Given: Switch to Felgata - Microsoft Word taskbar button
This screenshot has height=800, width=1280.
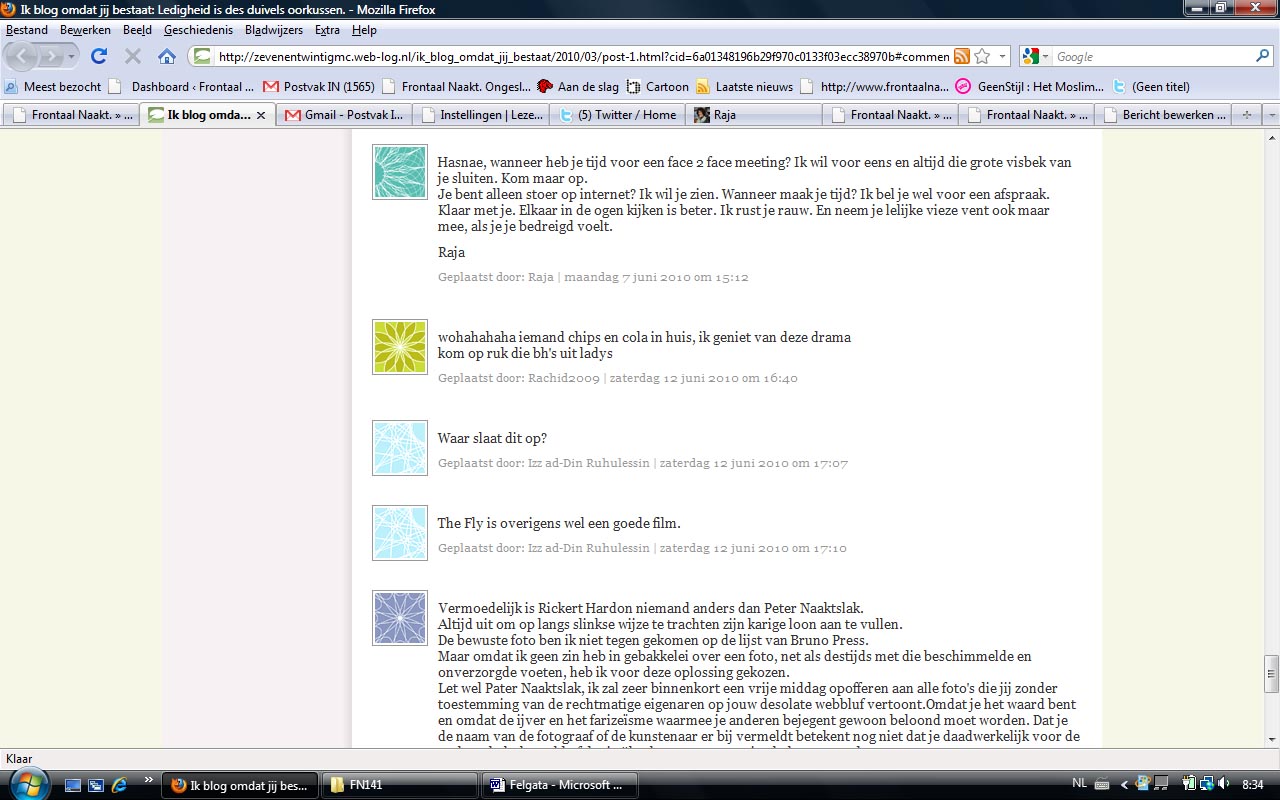Looking at the screenshot, I should [x=560, y=785].
